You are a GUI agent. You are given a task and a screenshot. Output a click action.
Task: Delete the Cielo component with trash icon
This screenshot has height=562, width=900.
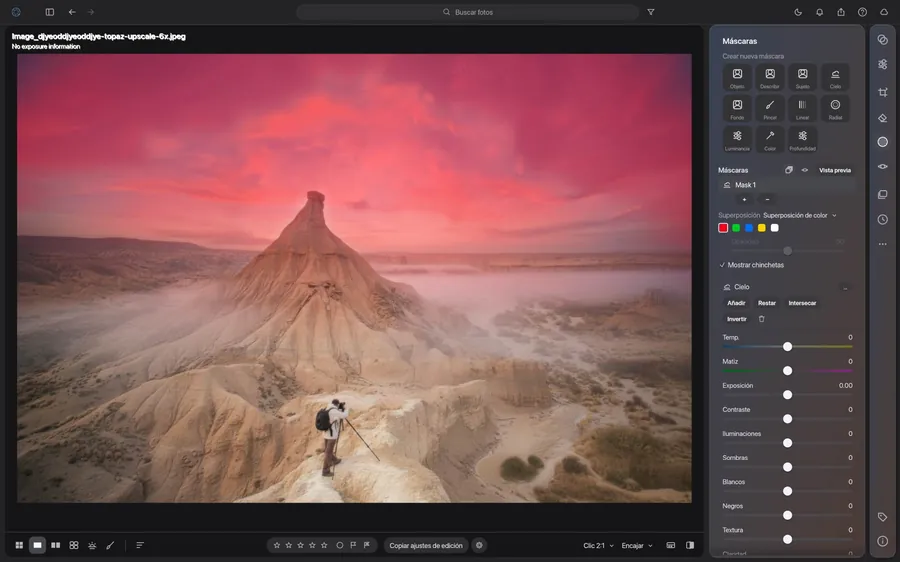coord(762,319)
